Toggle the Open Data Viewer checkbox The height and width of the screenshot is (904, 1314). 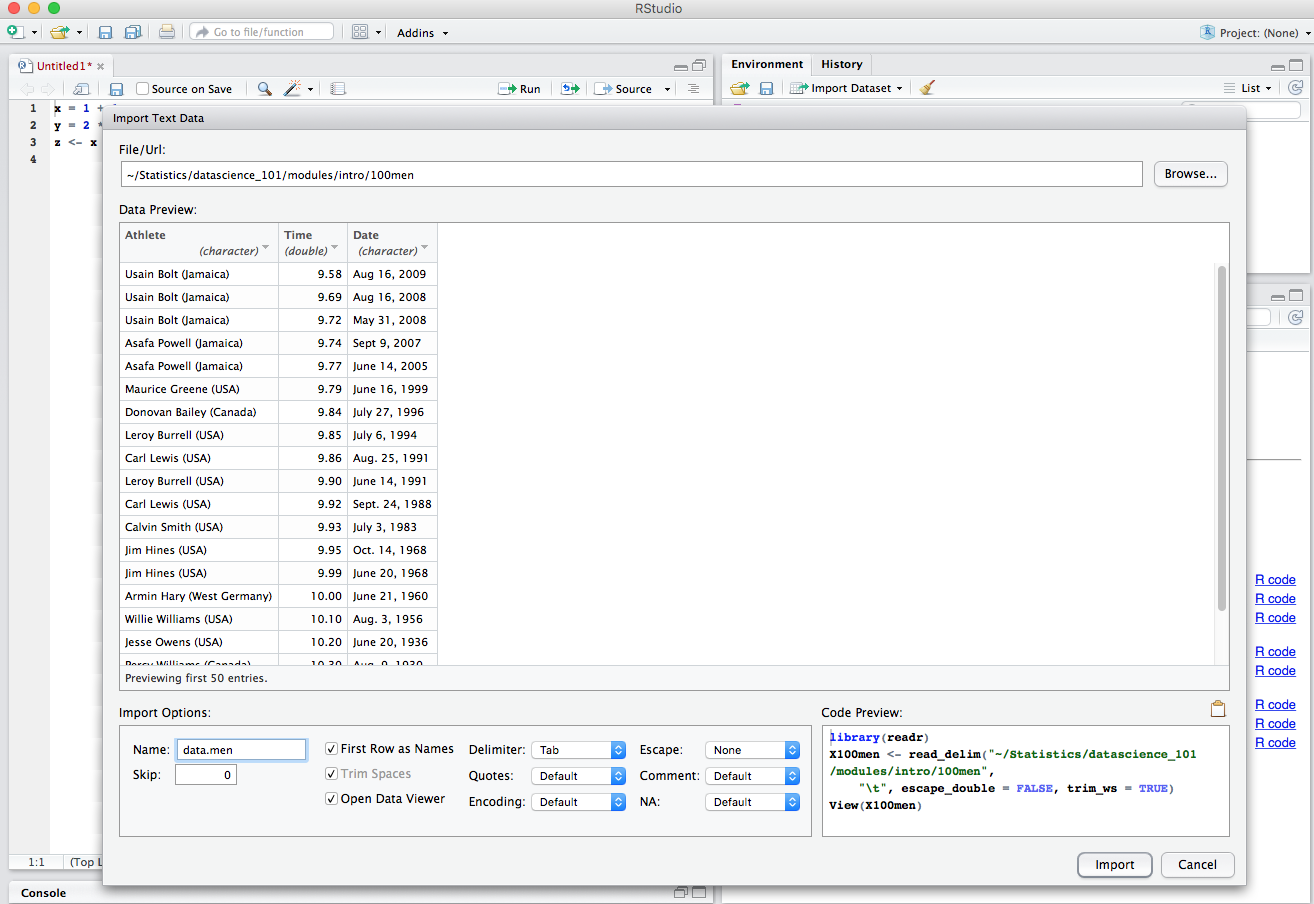pyautogui.click(x=332, y=799)
